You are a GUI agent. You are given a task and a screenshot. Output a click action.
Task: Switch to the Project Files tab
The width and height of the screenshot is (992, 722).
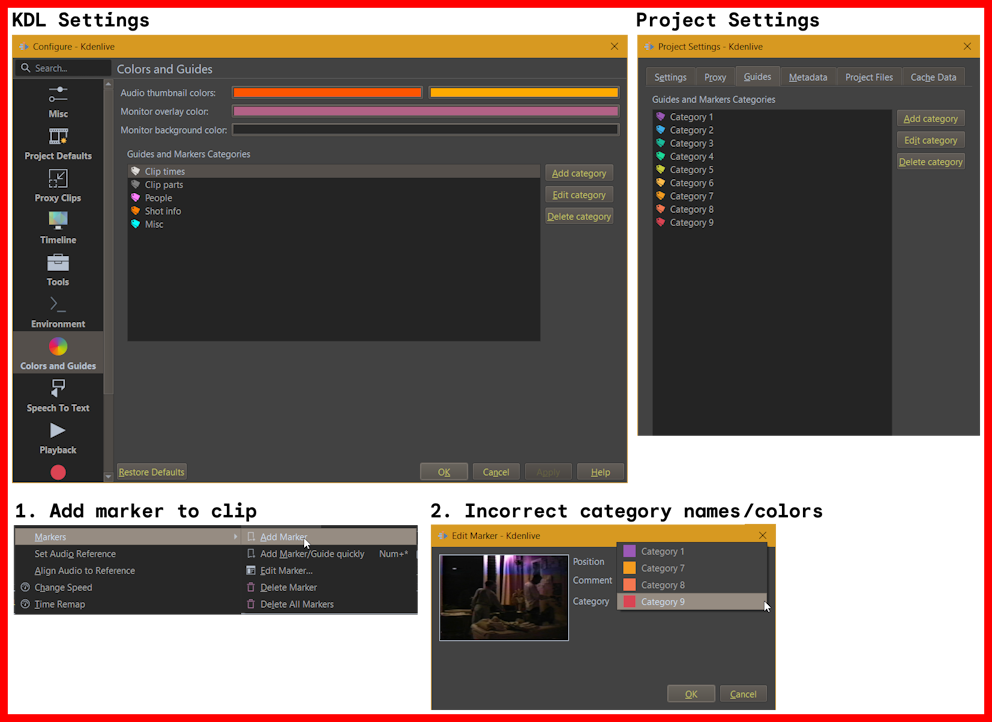[x=869, y=77]
